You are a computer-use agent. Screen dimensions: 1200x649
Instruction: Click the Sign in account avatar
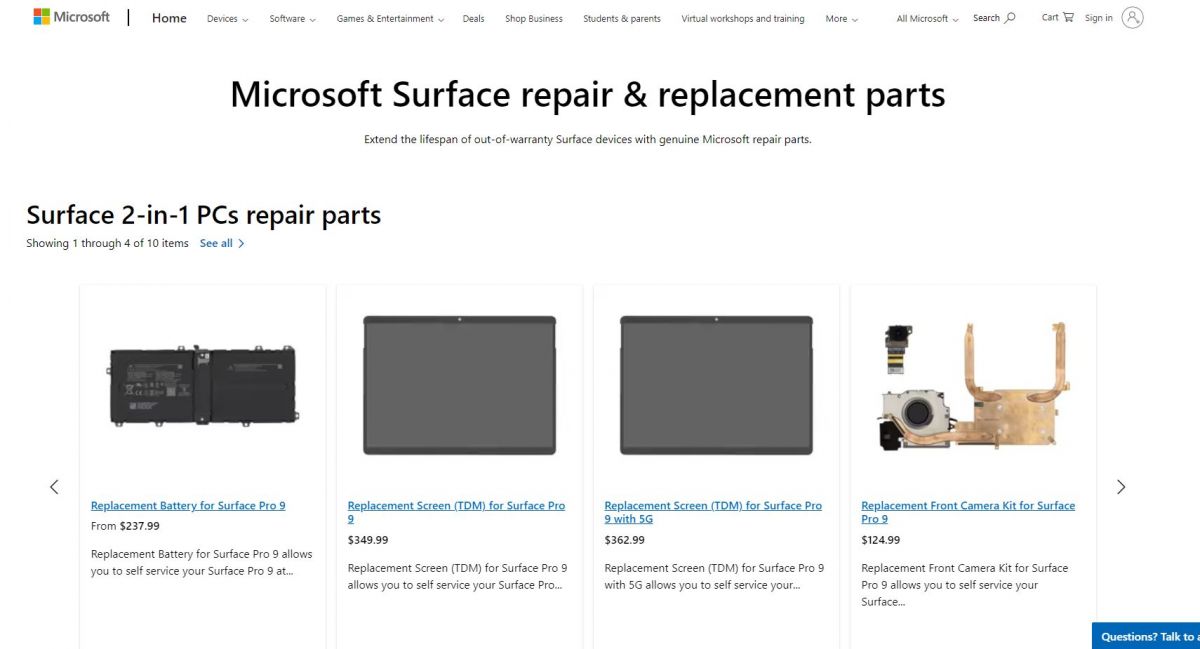1132,17
